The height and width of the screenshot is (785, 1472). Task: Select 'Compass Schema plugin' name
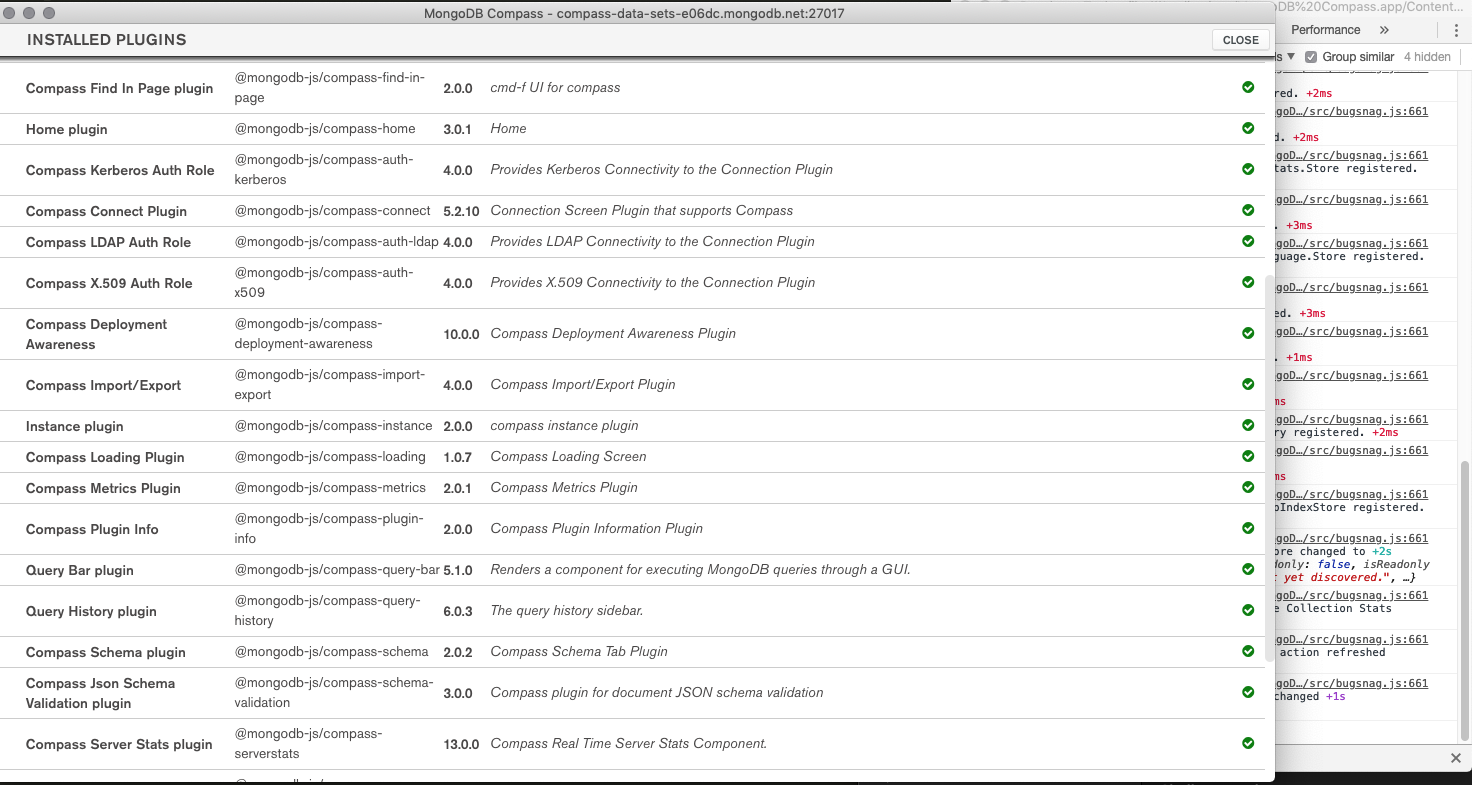106,652
